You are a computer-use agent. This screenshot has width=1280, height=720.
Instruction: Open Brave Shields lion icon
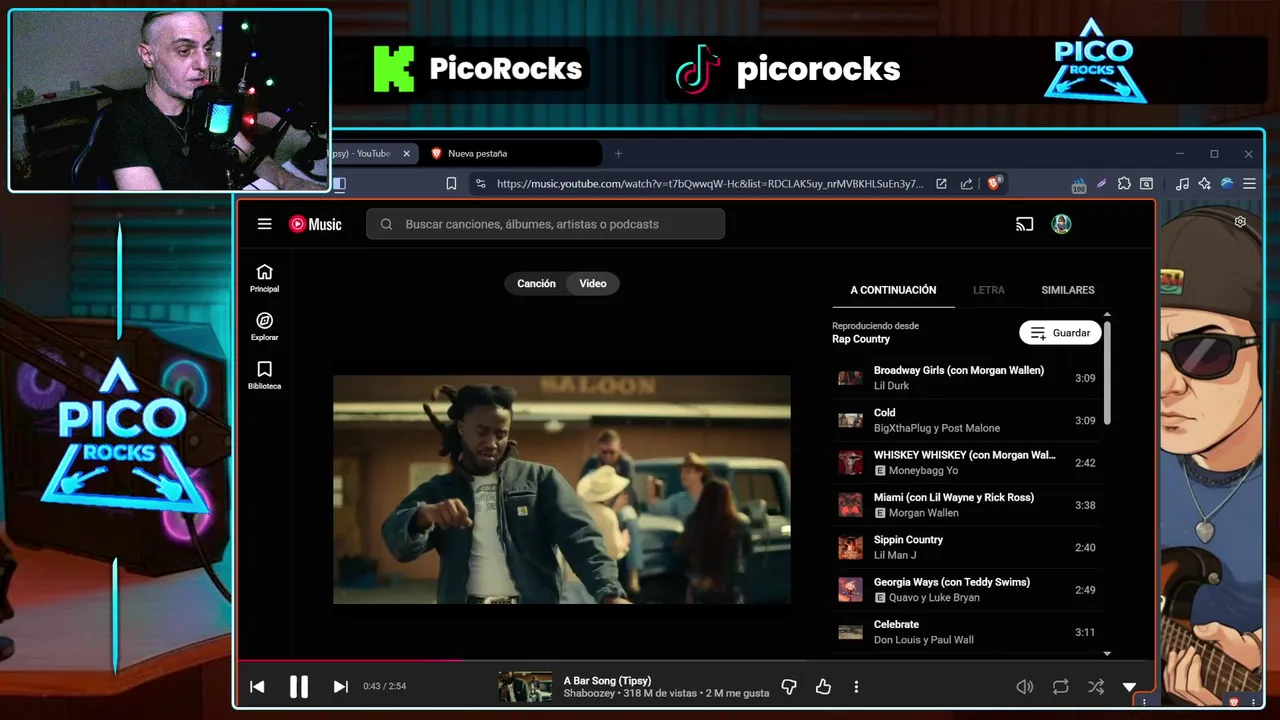(x=994, y=183)
